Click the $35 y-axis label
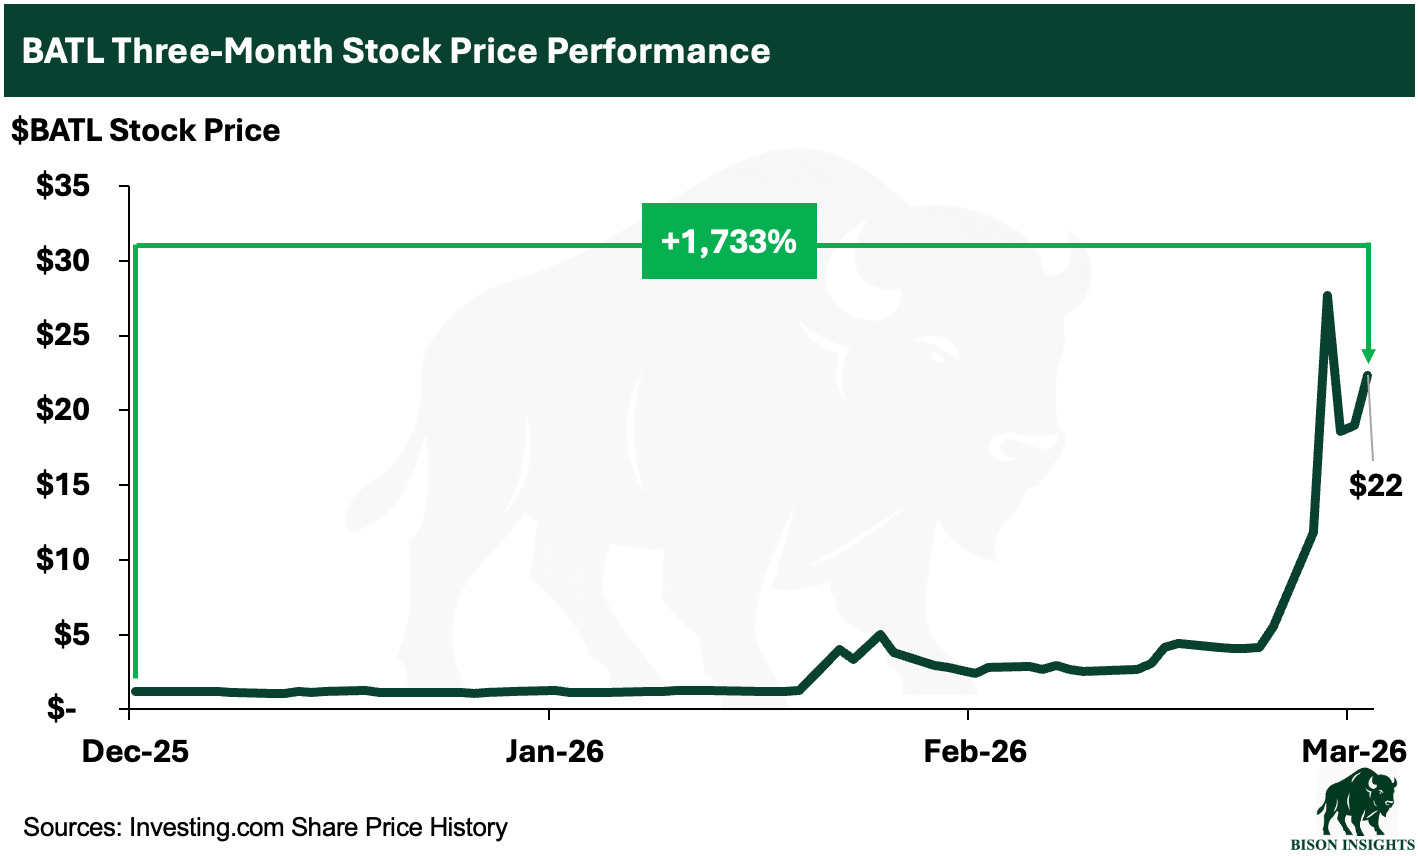 63,186
